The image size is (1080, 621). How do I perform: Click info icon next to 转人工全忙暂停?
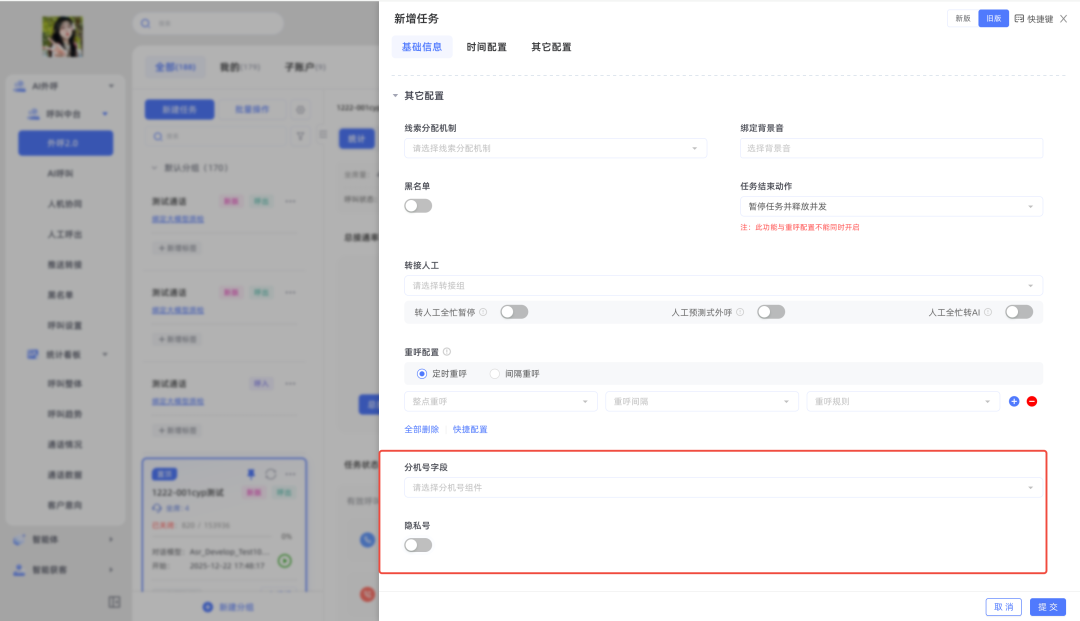[x=483, y=312]
